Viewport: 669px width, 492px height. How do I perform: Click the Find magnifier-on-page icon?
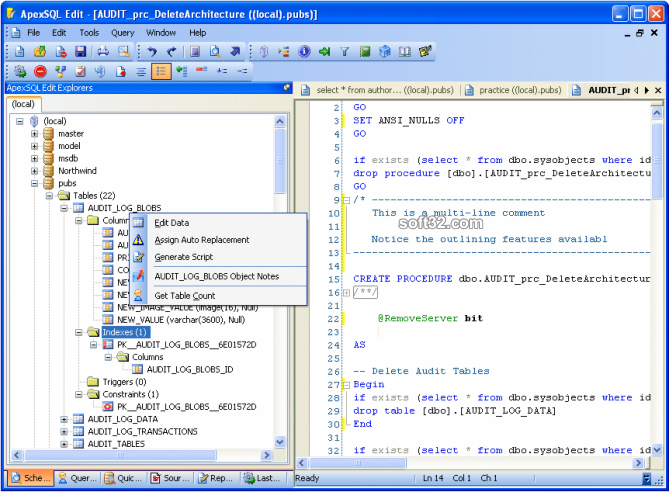(215, 52)
